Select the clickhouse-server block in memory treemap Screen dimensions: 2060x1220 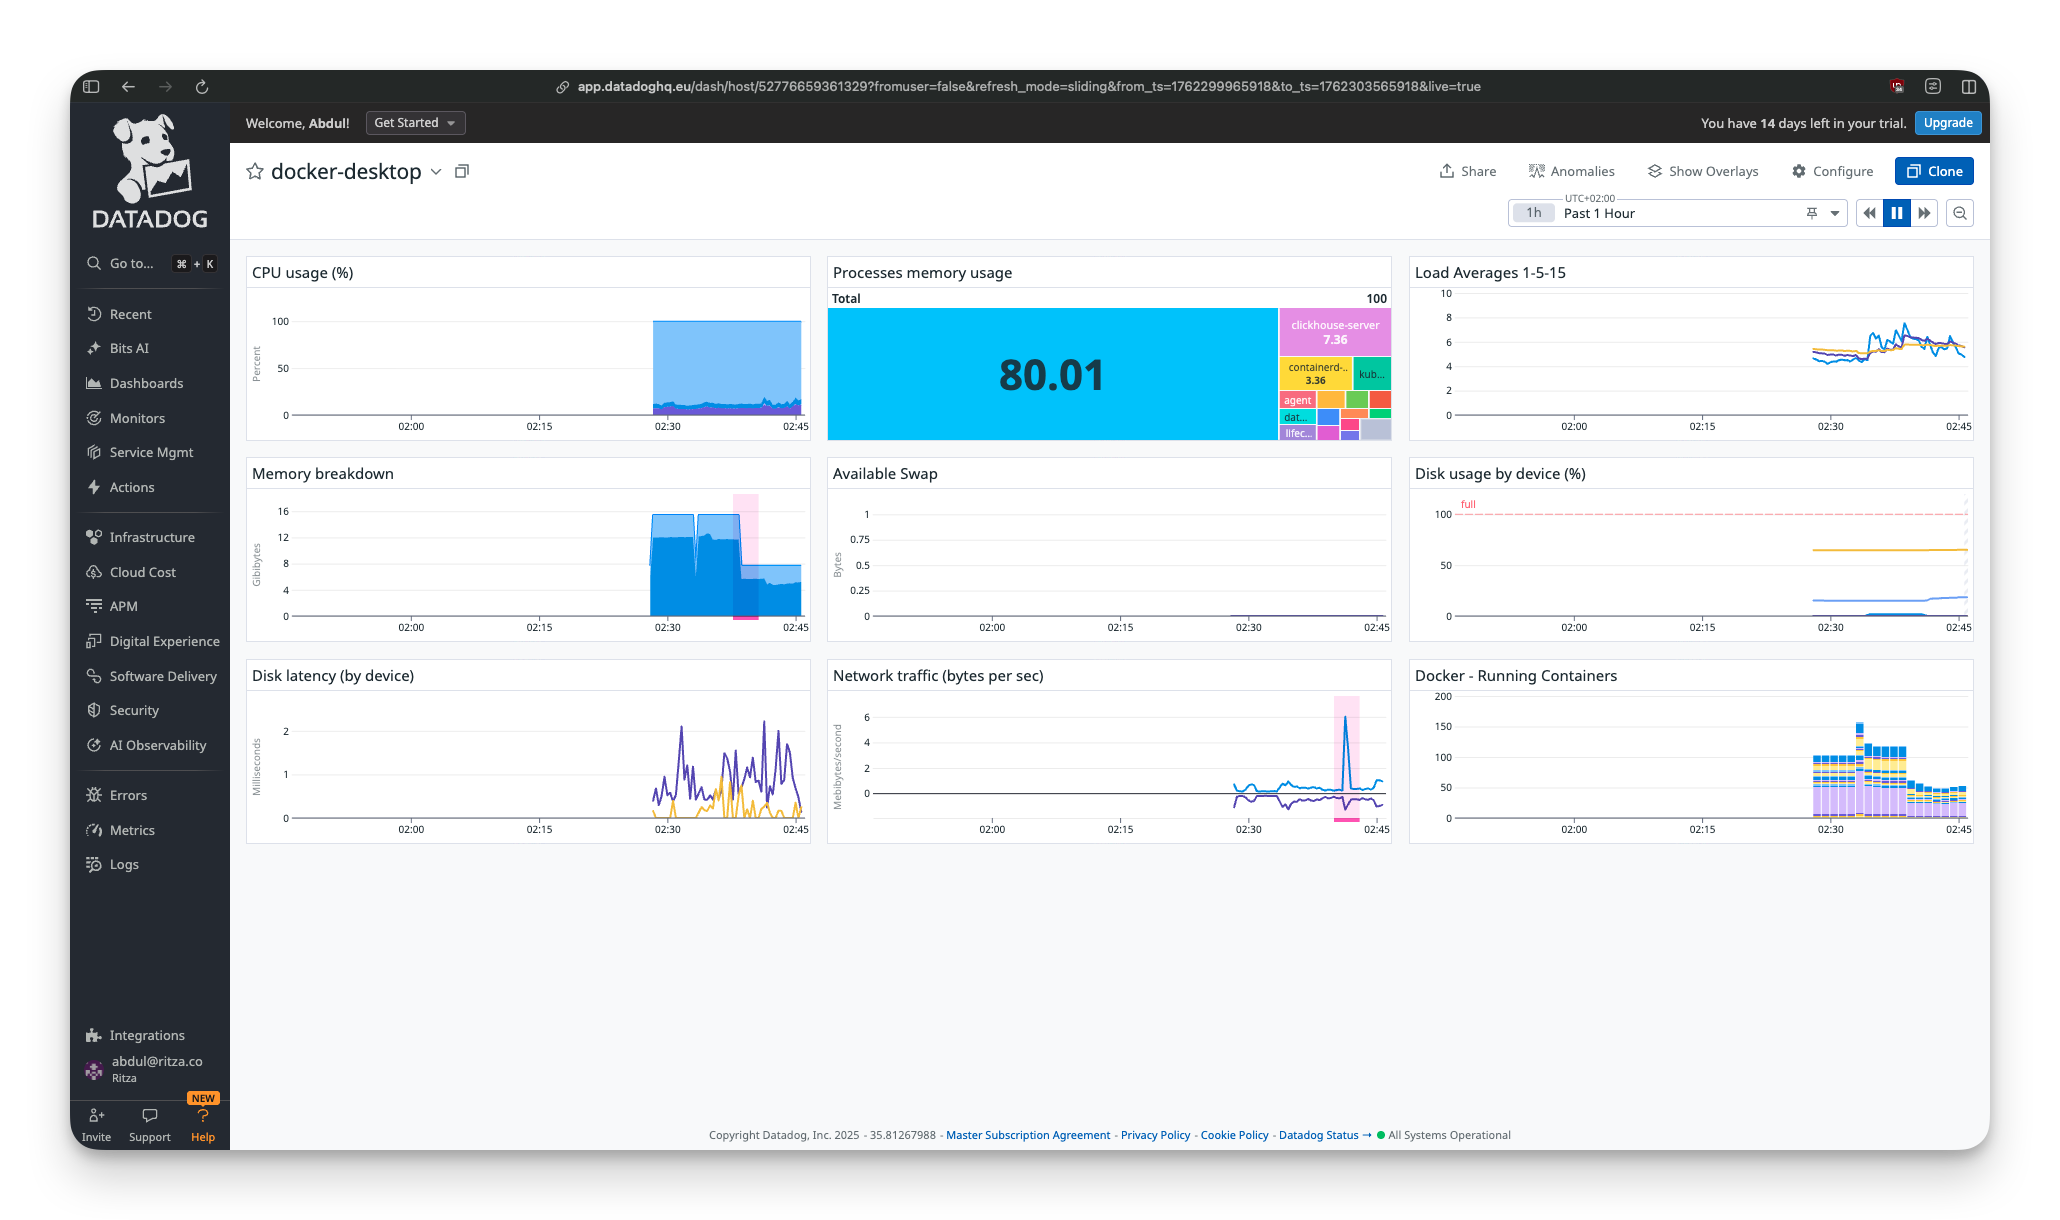pyautogui.click(x=1335, y=331)
